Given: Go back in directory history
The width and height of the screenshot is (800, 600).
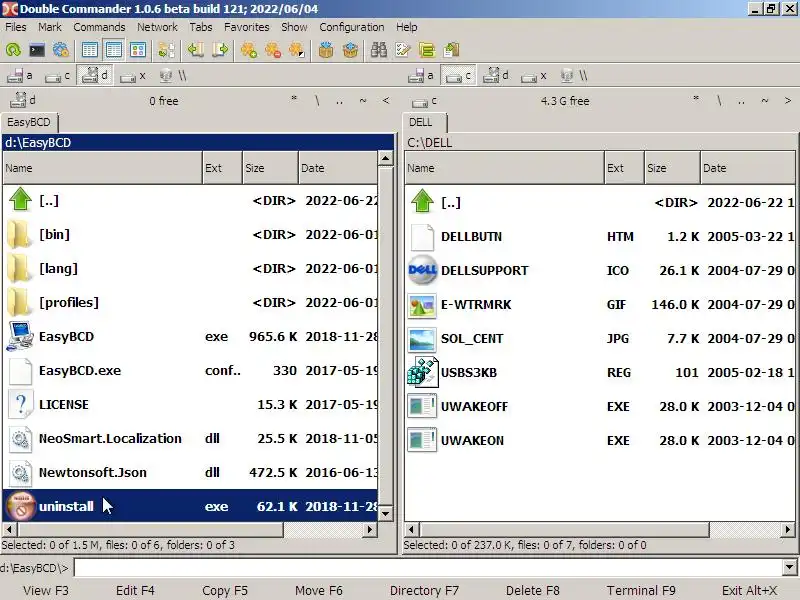Looking at the screenshot, I should (195, 50).
